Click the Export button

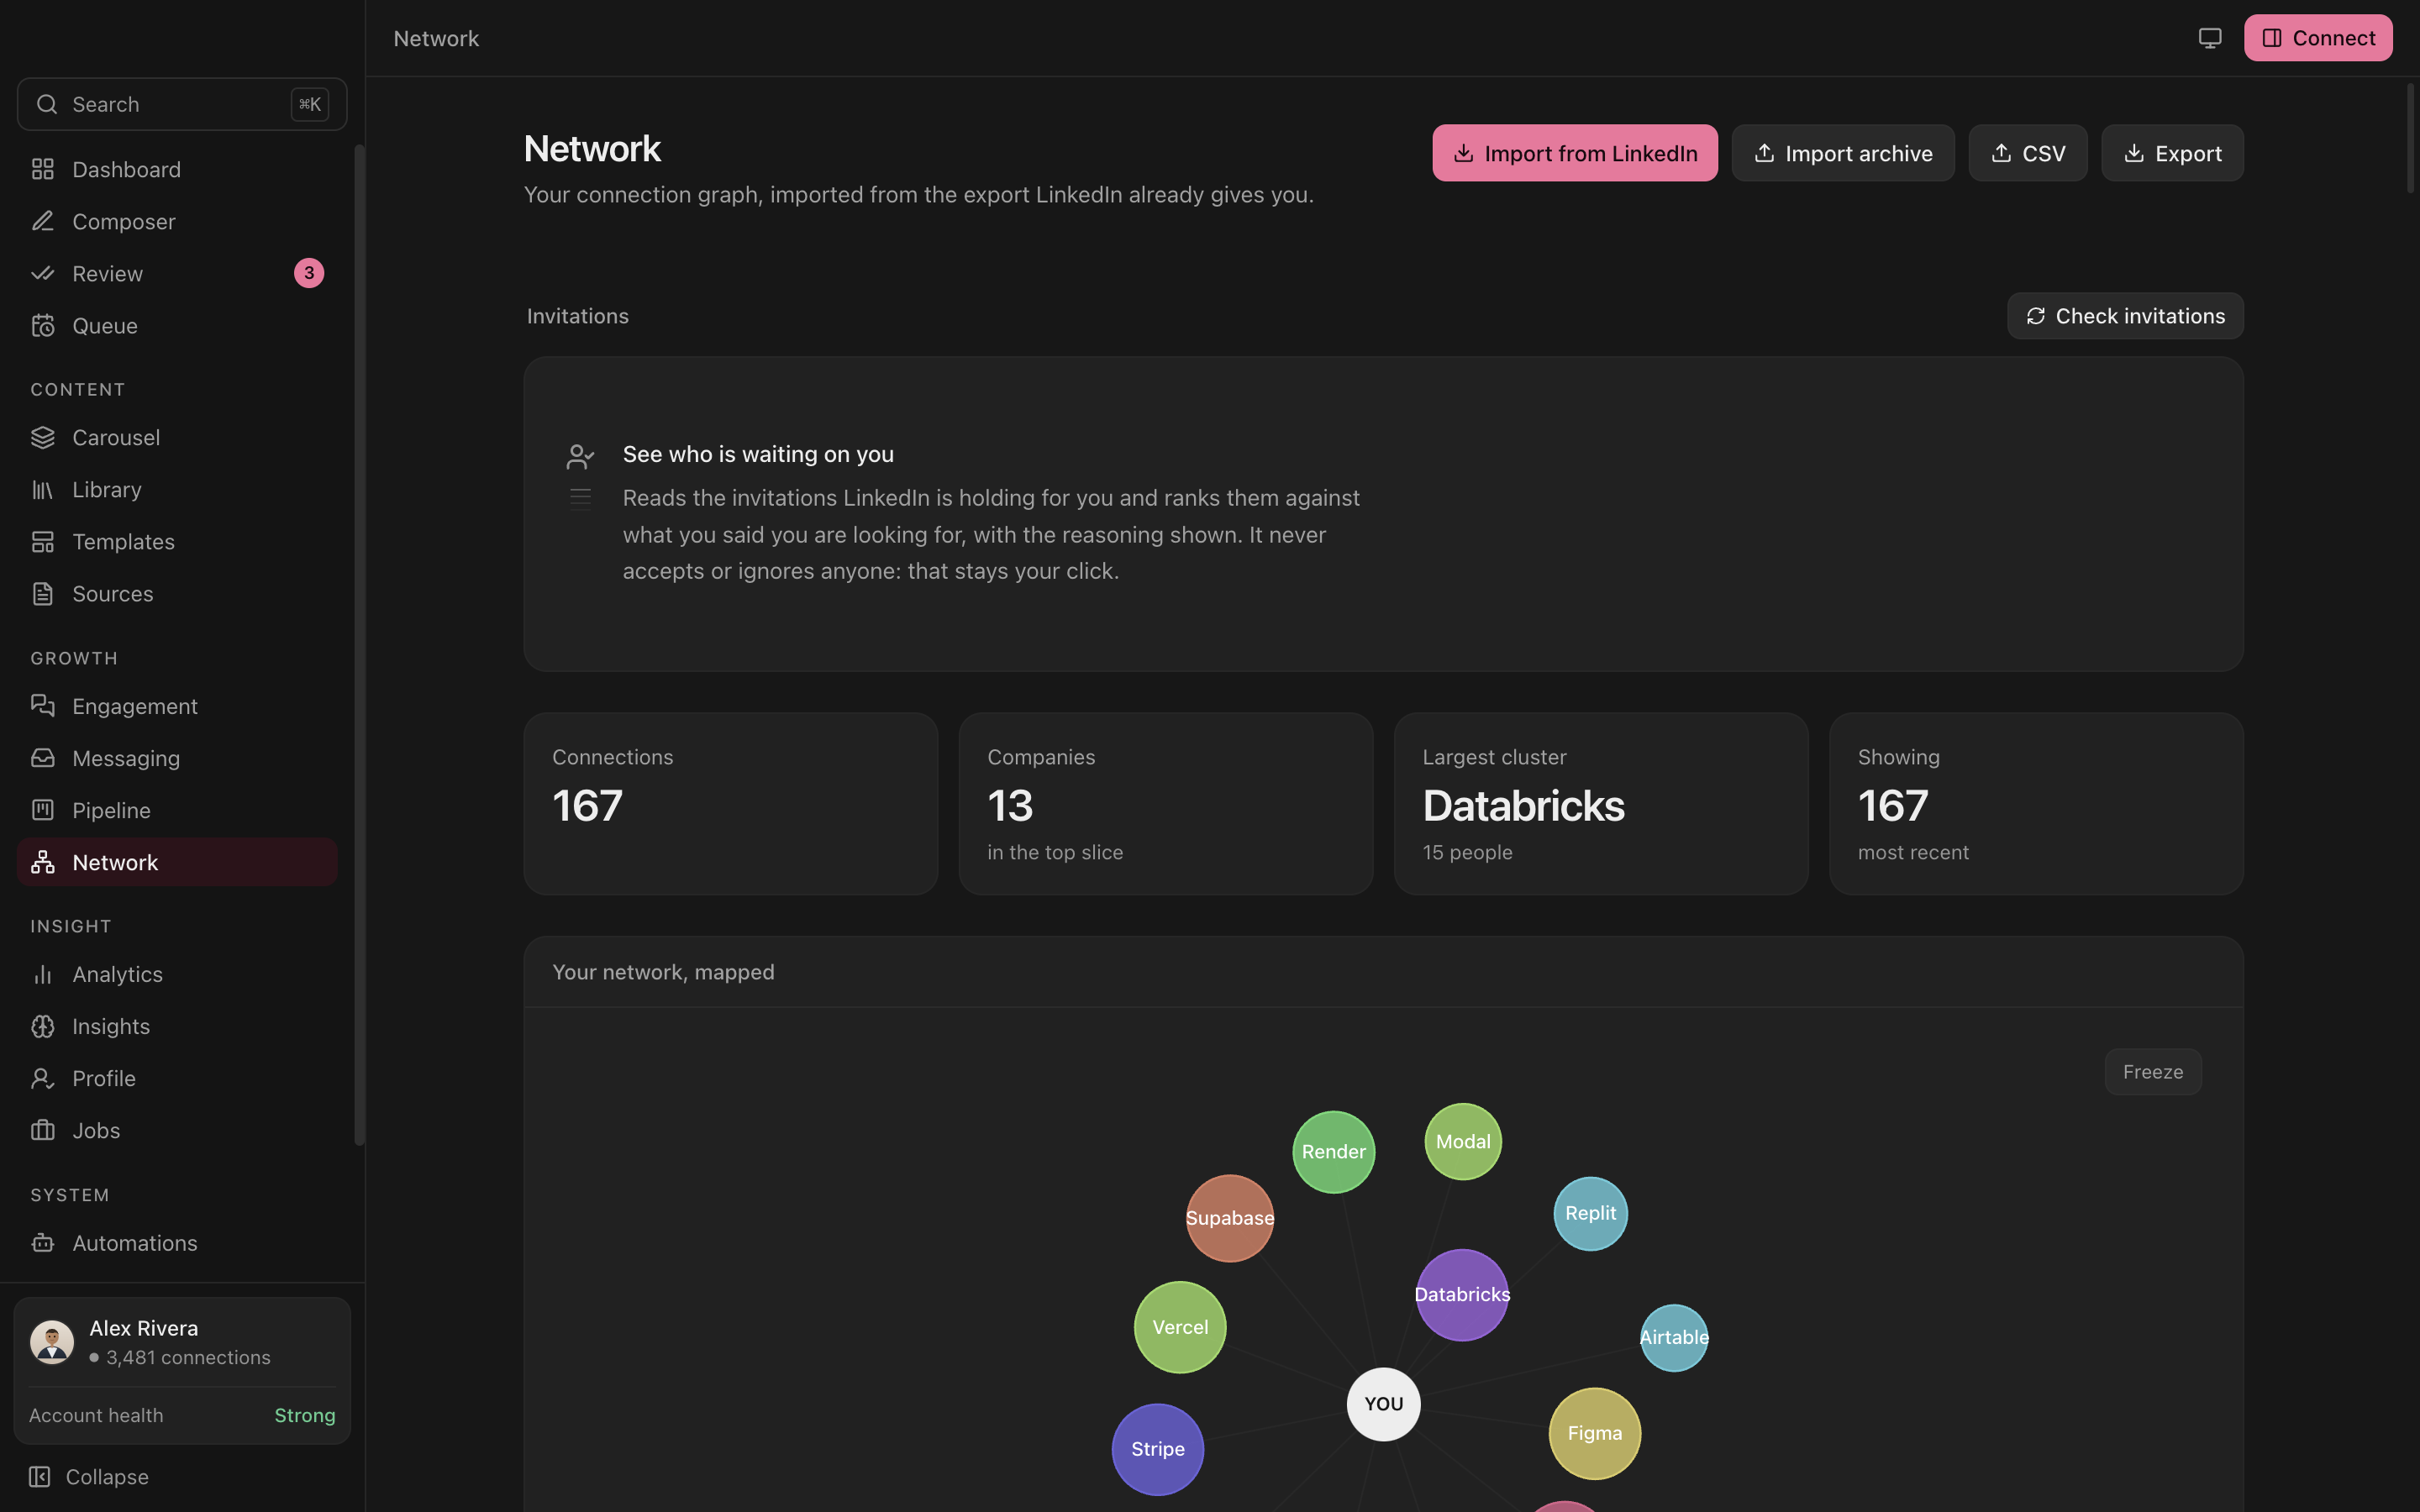pos(2172,153)
